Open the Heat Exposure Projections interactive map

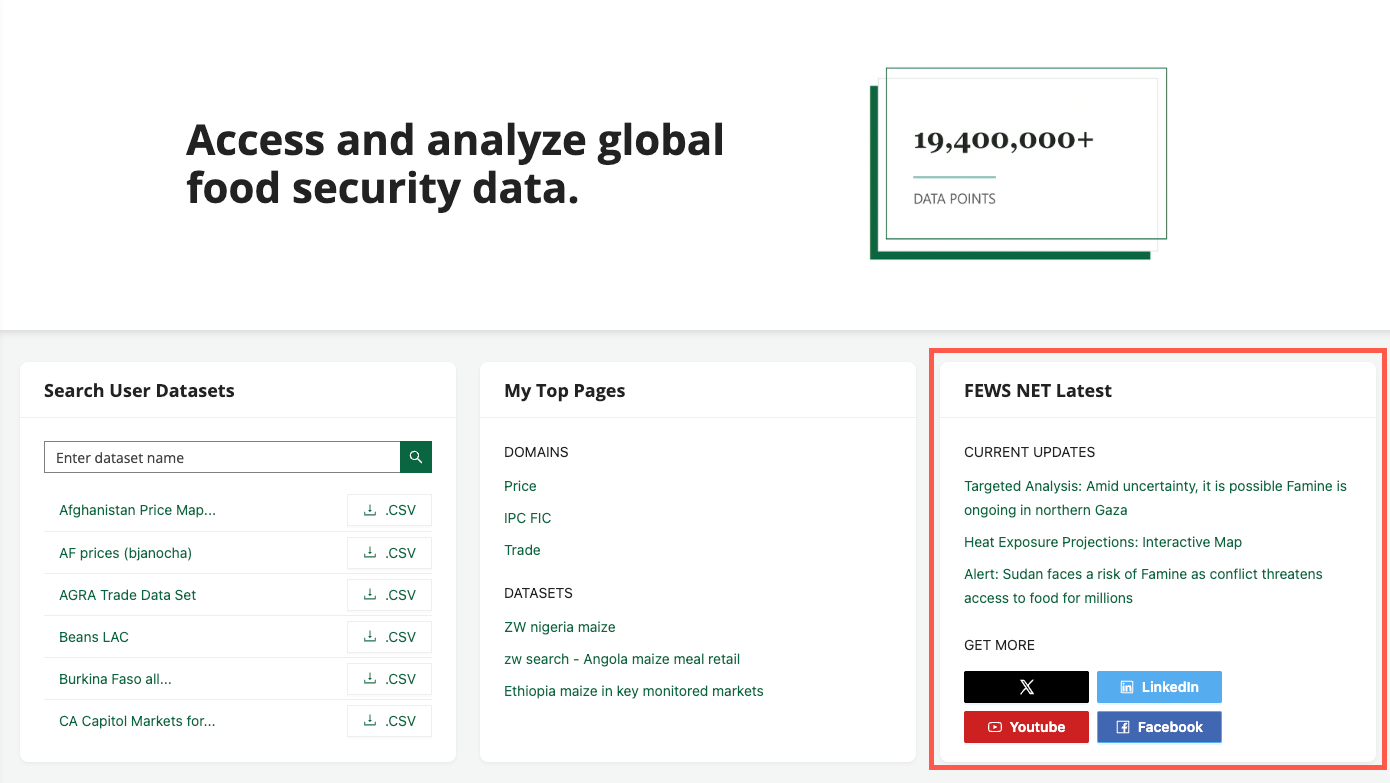tap(1103, 542)
